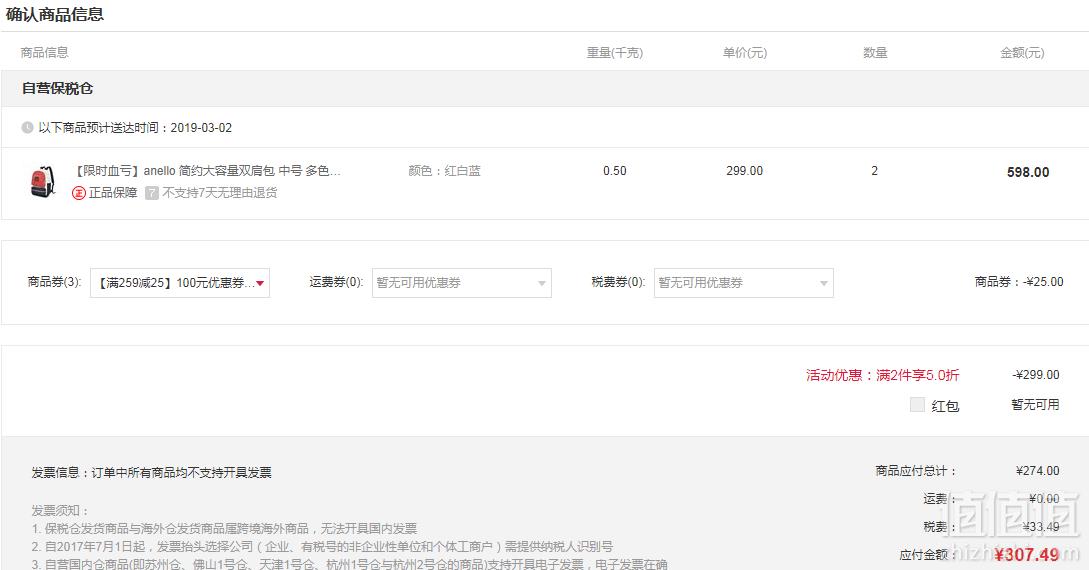Click the payable total ¥307.49

point(1027,555)
